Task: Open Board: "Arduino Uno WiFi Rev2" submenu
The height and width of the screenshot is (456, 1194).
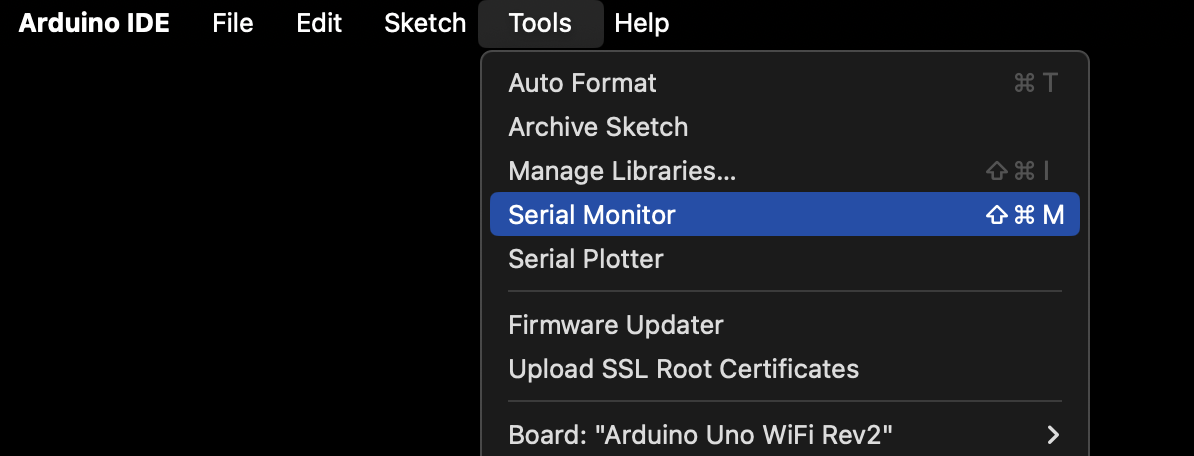Action: coord(784,435)
